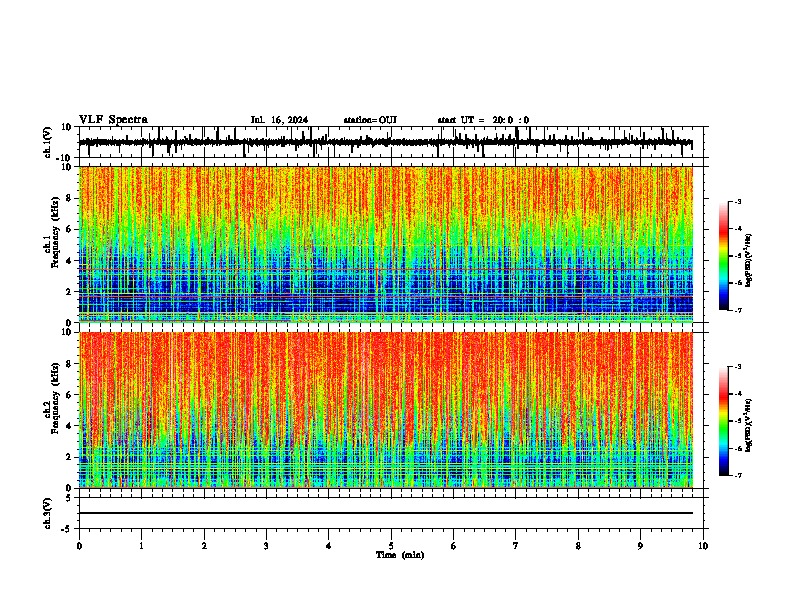Click the "-10" tick on ch.1(V) axis

65,158
